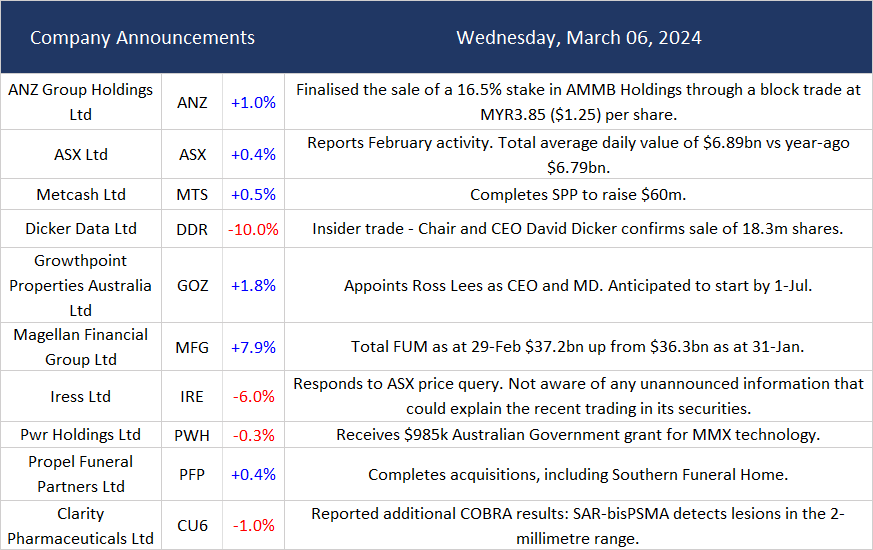Click Dicker Data's -10.0% change value
The image size is (873, 550).
pyautogui.click(x=253, y=229)
